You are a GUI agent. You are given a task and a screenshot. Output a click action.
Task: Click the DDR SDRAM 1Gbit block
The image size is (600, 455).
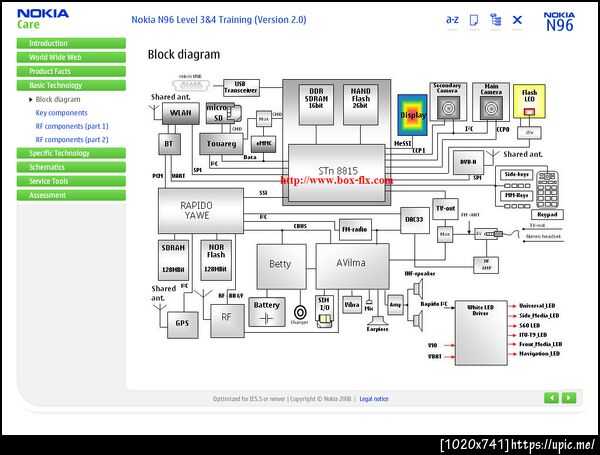pos(316,104)
